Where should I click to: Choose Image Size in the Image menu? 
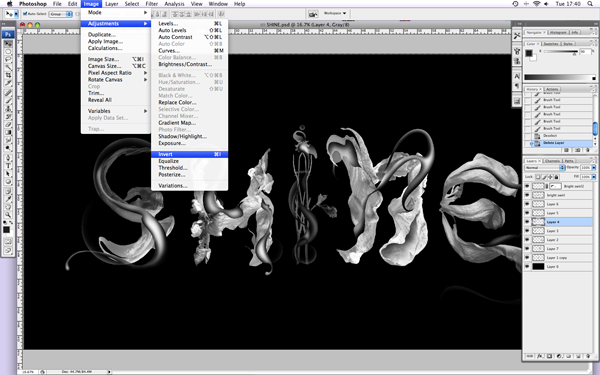point(116,59)
